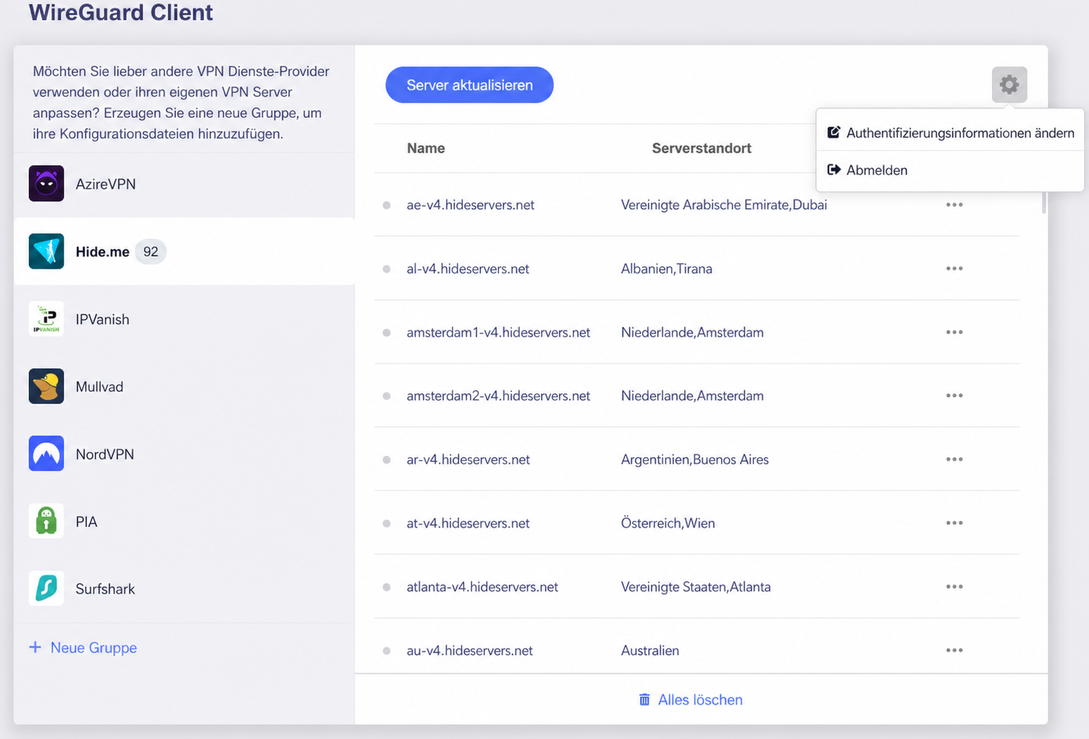Choose Authentifizierungsinformationen ändern from the menu
The width and height of the screenshot is (1089, 739).
click(950, 133)
